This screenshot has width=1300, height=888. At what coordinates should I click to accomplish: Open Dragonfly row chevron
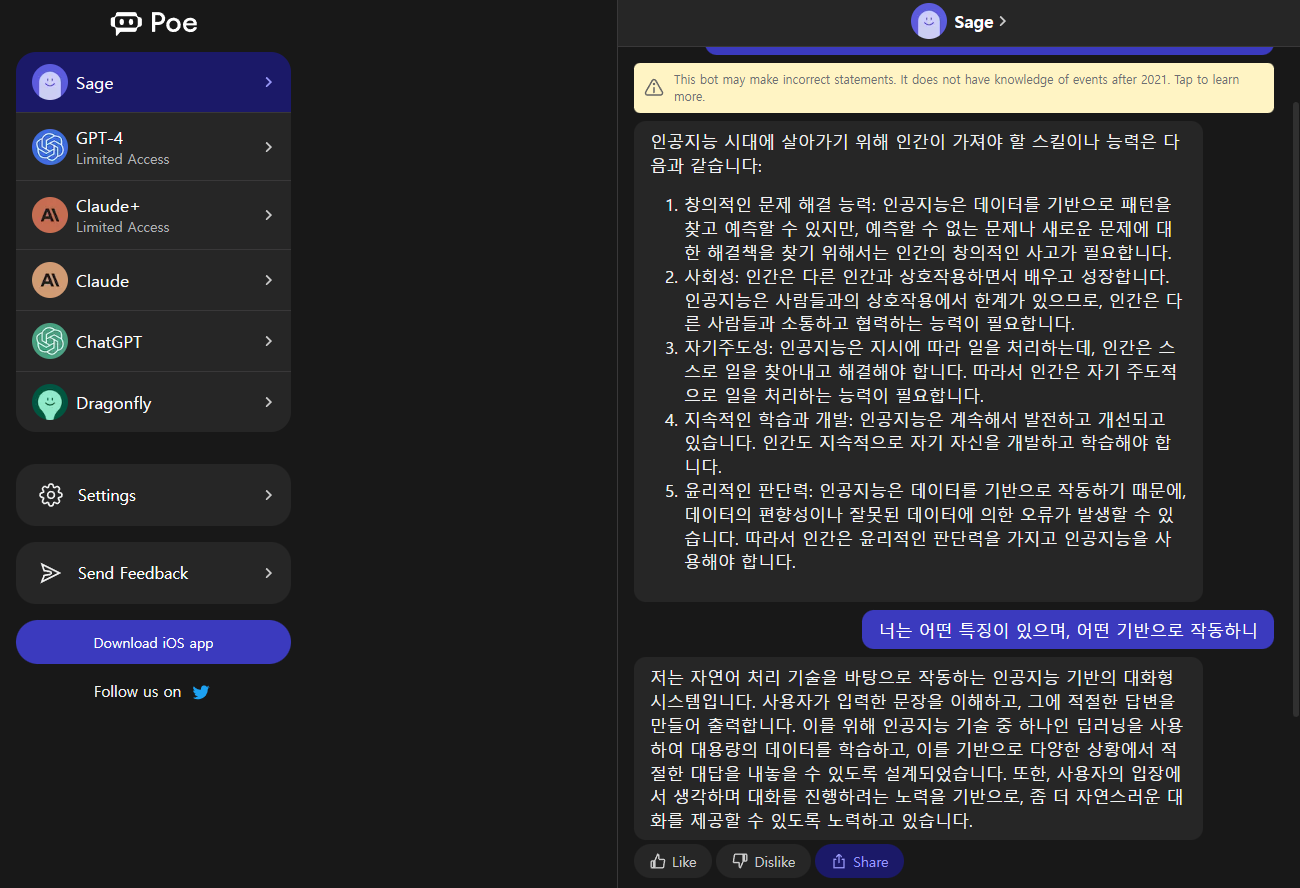point(268,402)
